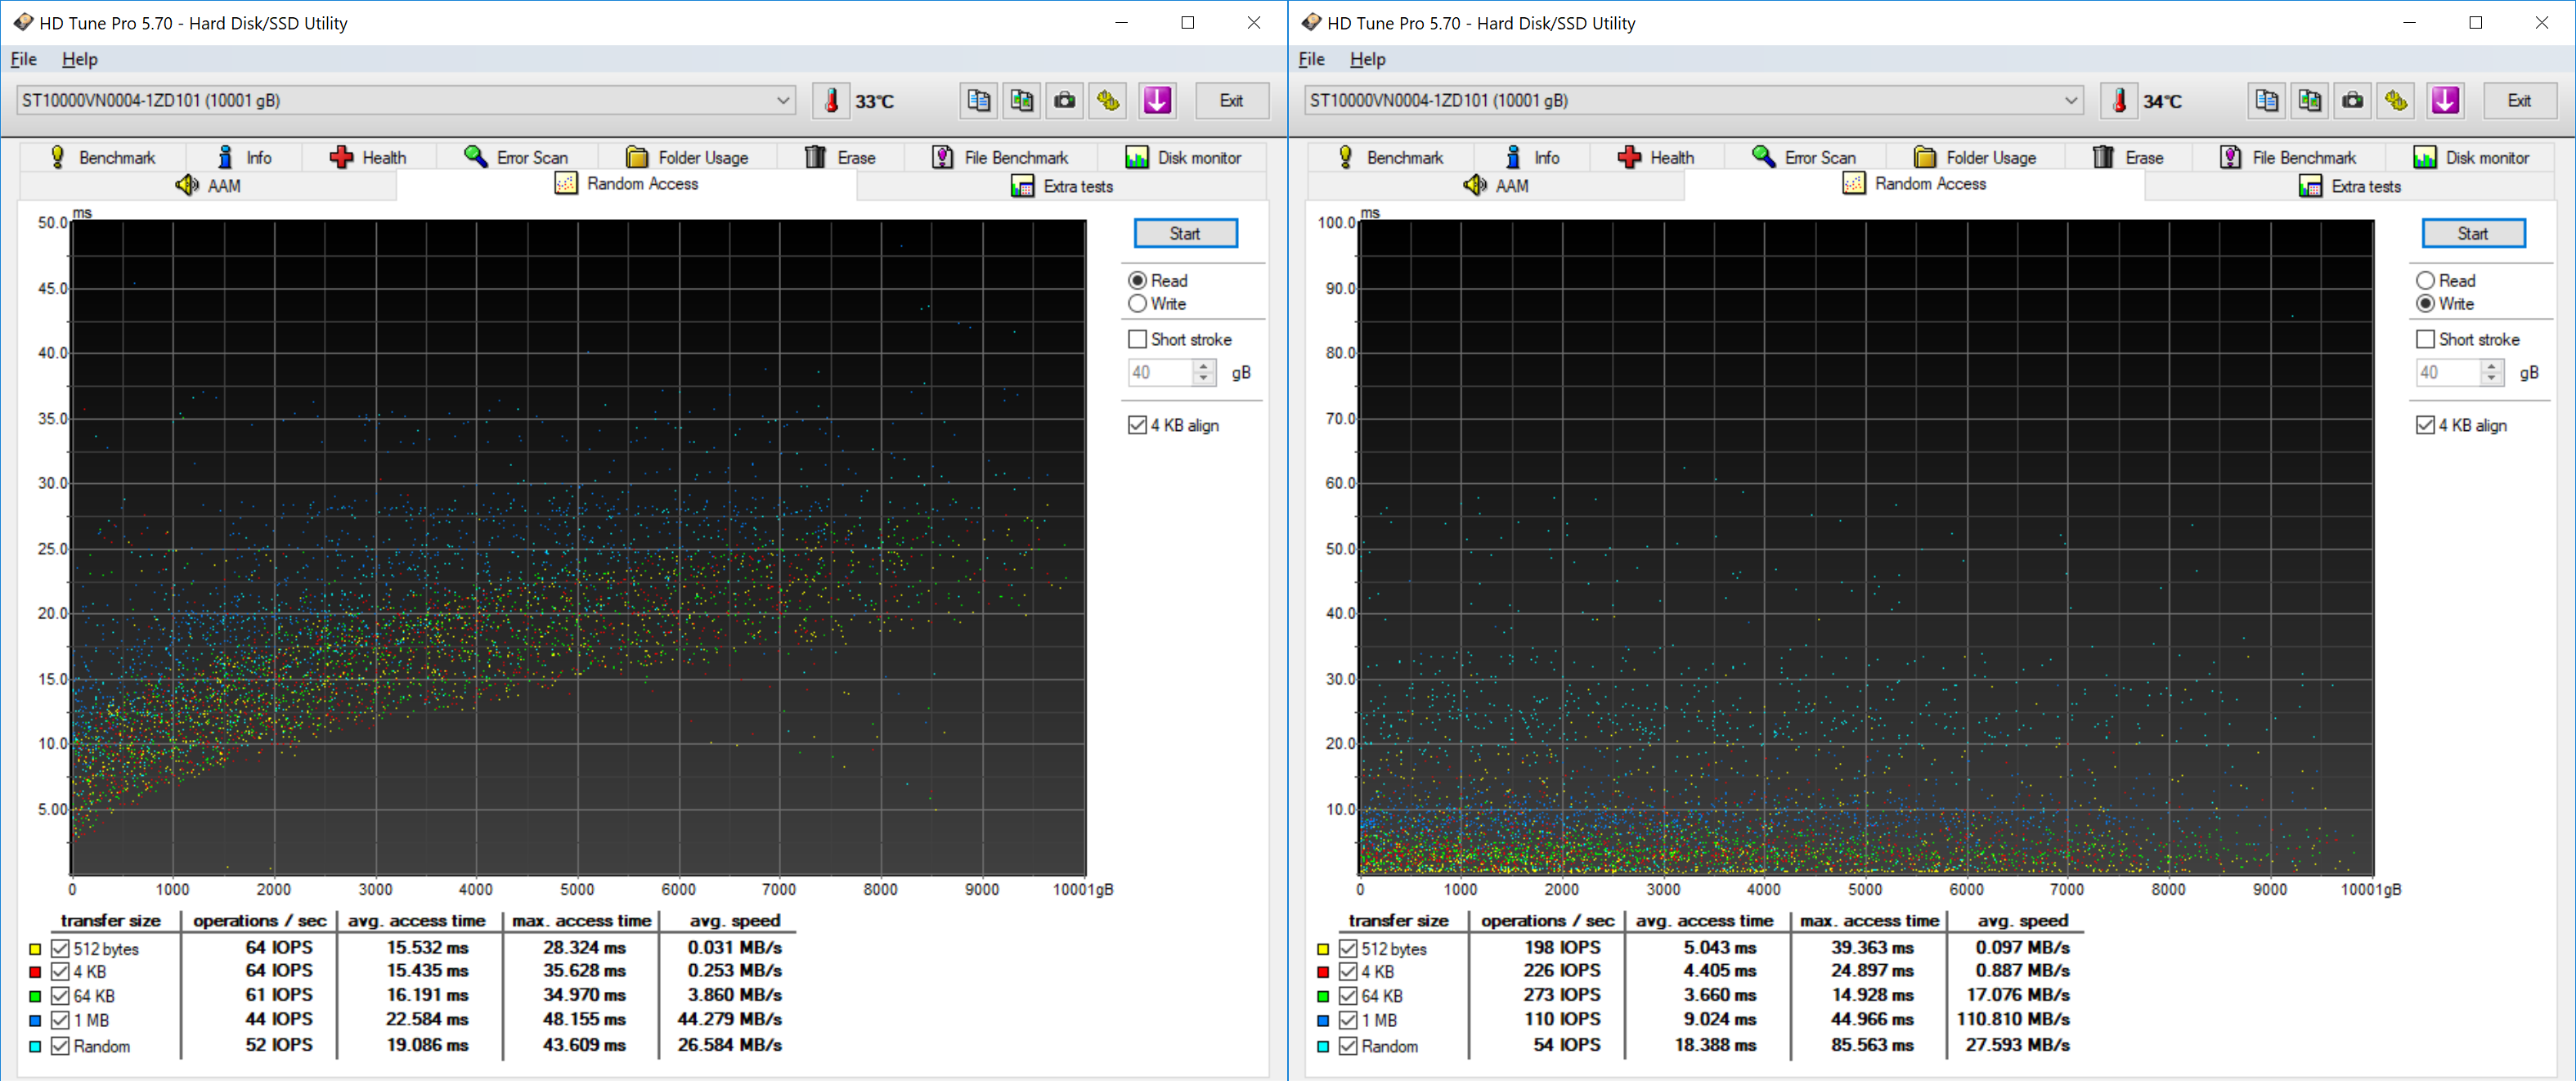Uncheck the 1 MB checkbox in the right window
The width and height of the screenshot is (2576, 1081).
(x=1348, y=1021)
